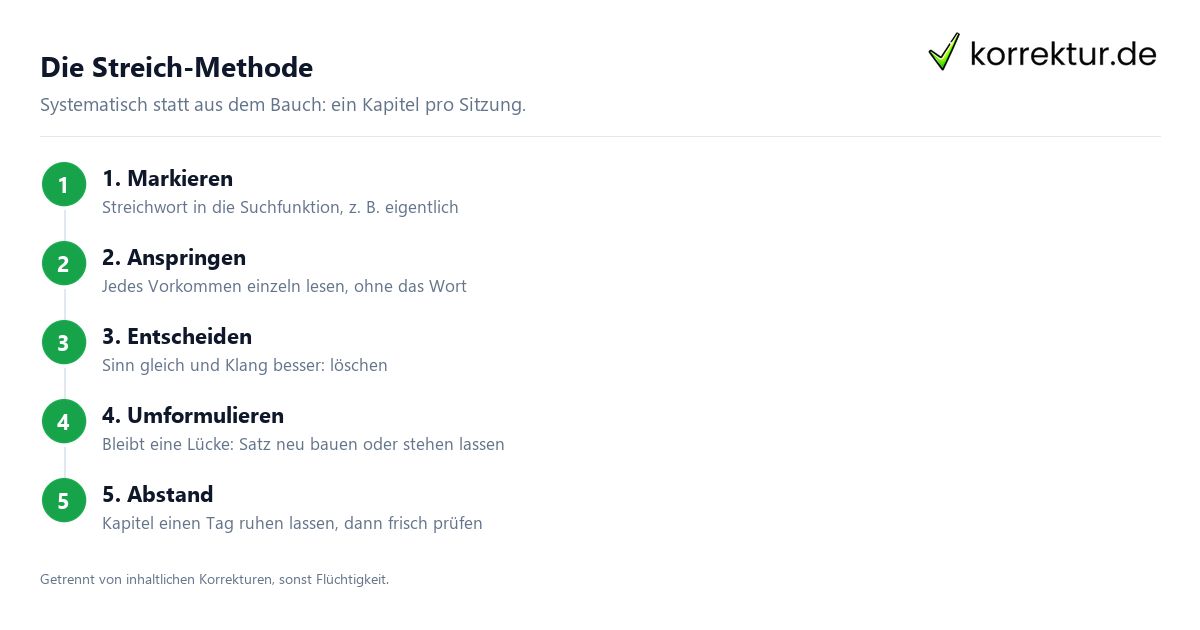
Task: Select the 1. Markieren step title
Action: [167, 179]
